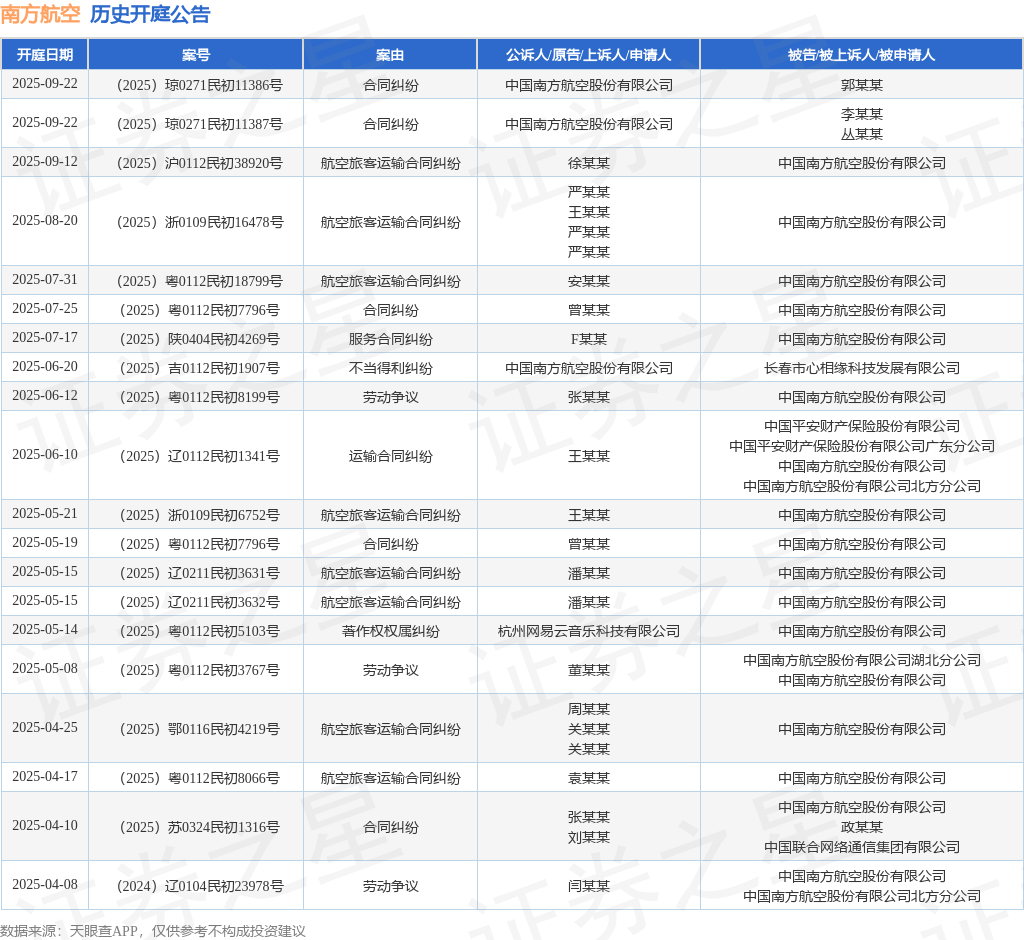Click case number (2024)辽0104民初23978号
This screenshot has width=1024, height=940.
click(199, 886)
